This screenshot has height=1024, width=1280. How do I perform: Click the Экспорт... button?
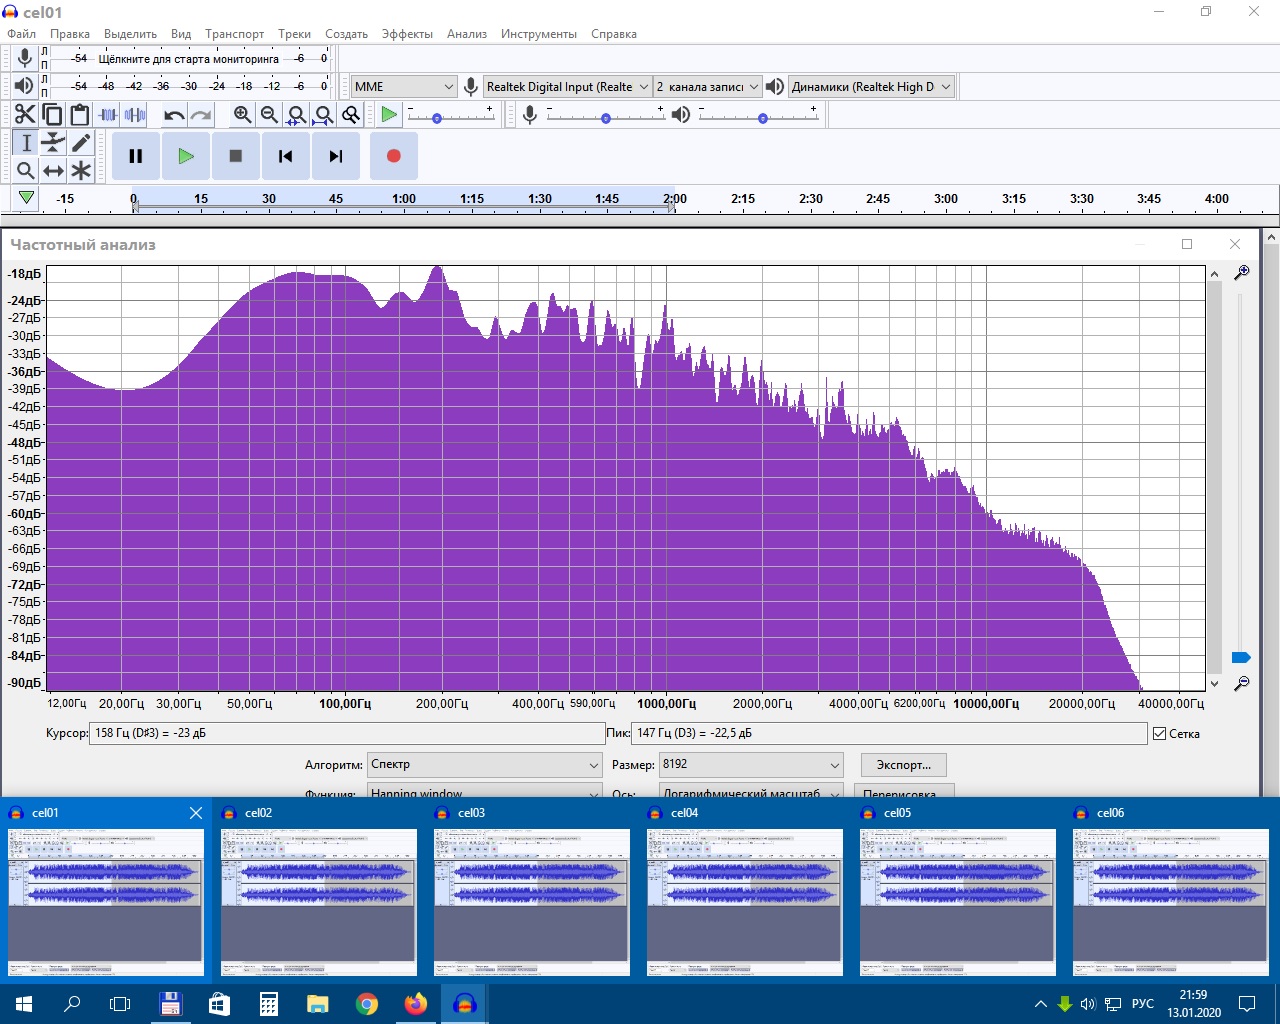click(x=903, y=765)
